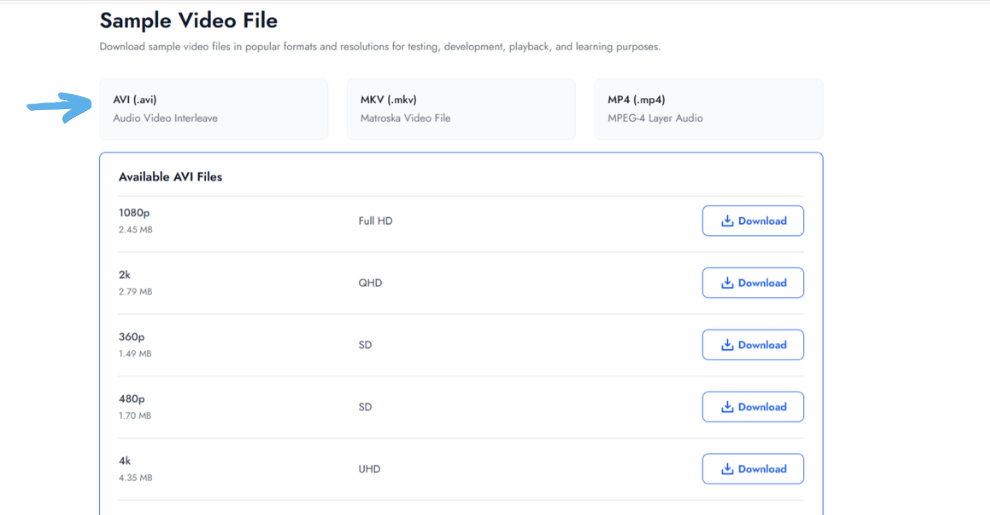Click the 'Full HD' quality label

point(375,221)
